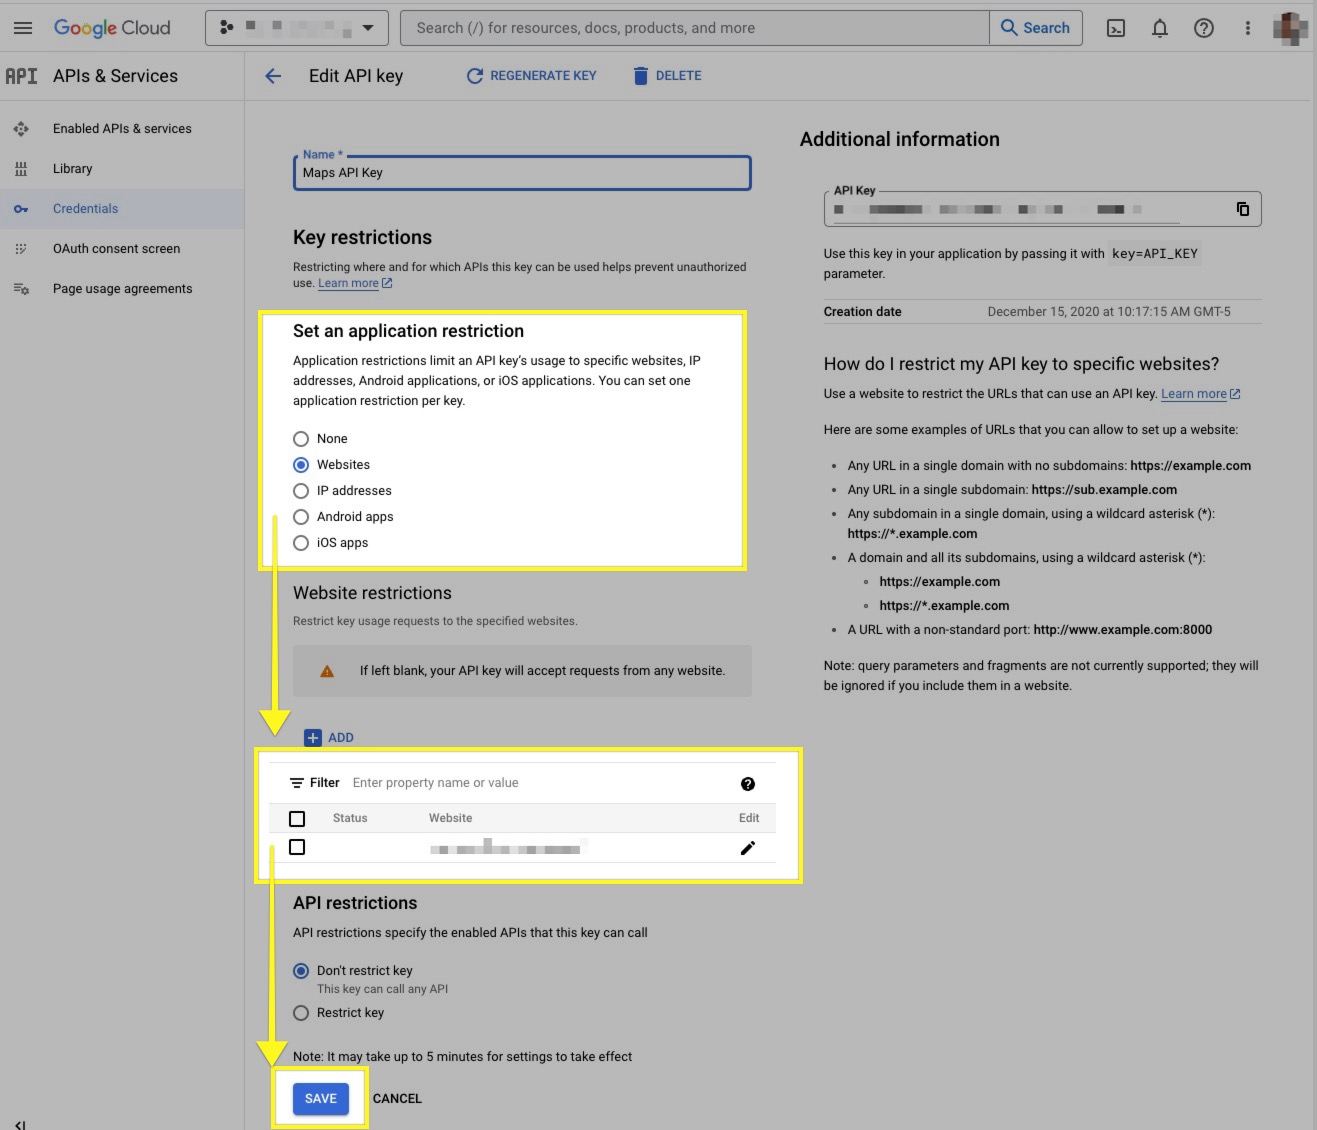
Task: Click the Website column header
Action: click(x=450, y=818)
